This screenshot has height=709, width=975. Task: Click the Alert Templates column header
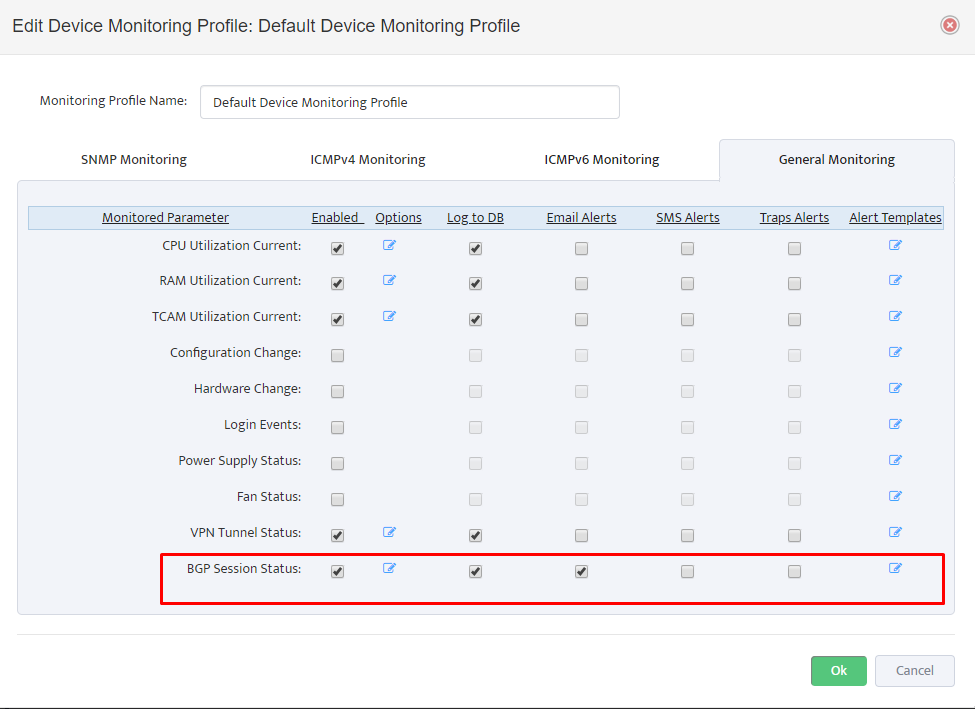(x=895, y=218)
